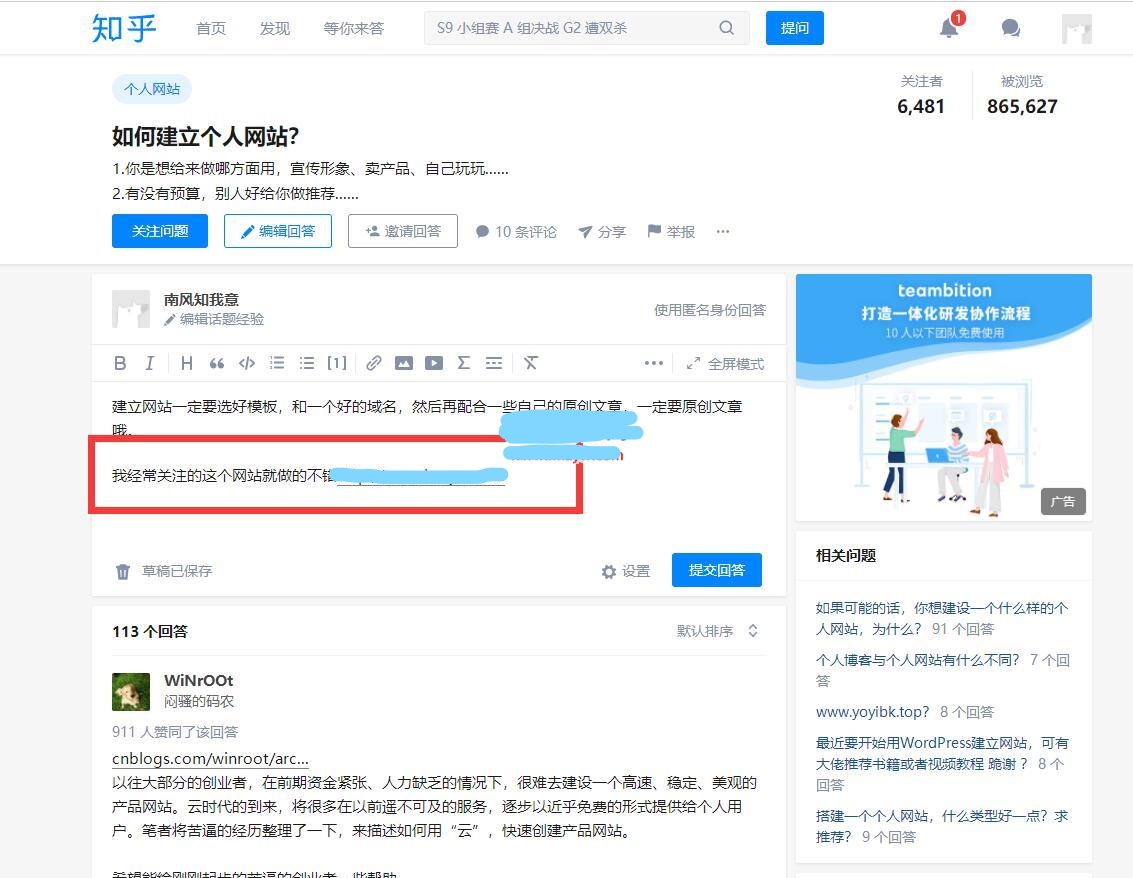The width and height of the screenshot is (1133, 878).
Task: Insert a video into the answer
Action: coord(433,363)
